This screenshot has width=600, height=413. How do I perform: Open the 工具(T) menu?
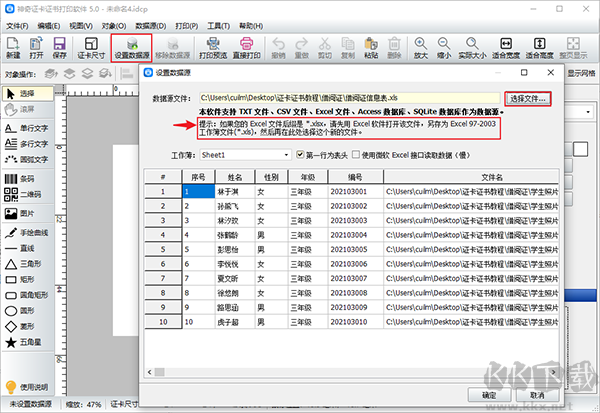(x=218, y=26)
